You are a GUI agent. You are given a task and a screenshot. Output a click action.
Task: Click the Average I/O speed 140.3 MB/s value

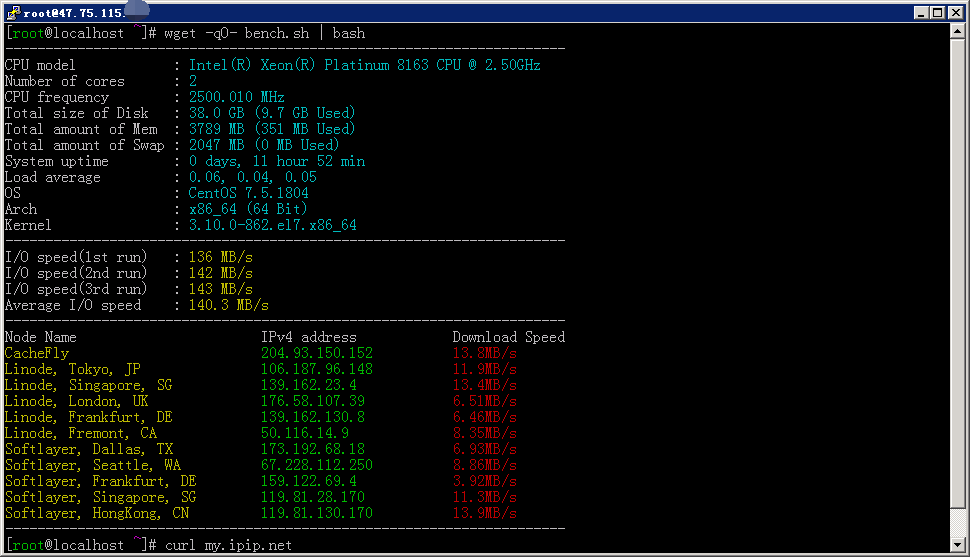pyautogui.click(x=228, y=305)
